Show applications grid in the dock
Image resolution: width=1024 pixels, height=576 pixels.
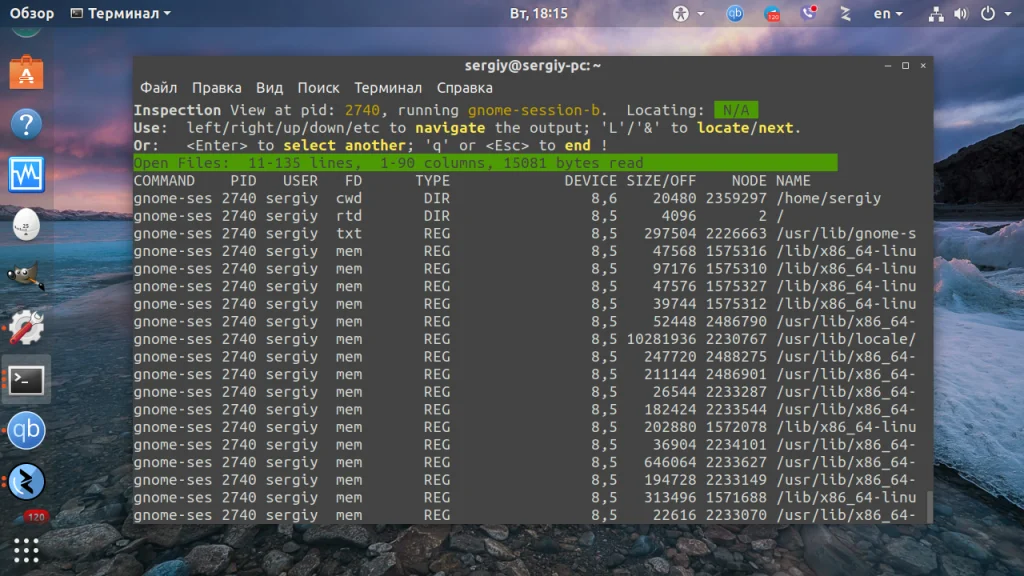tap(26, 551)
